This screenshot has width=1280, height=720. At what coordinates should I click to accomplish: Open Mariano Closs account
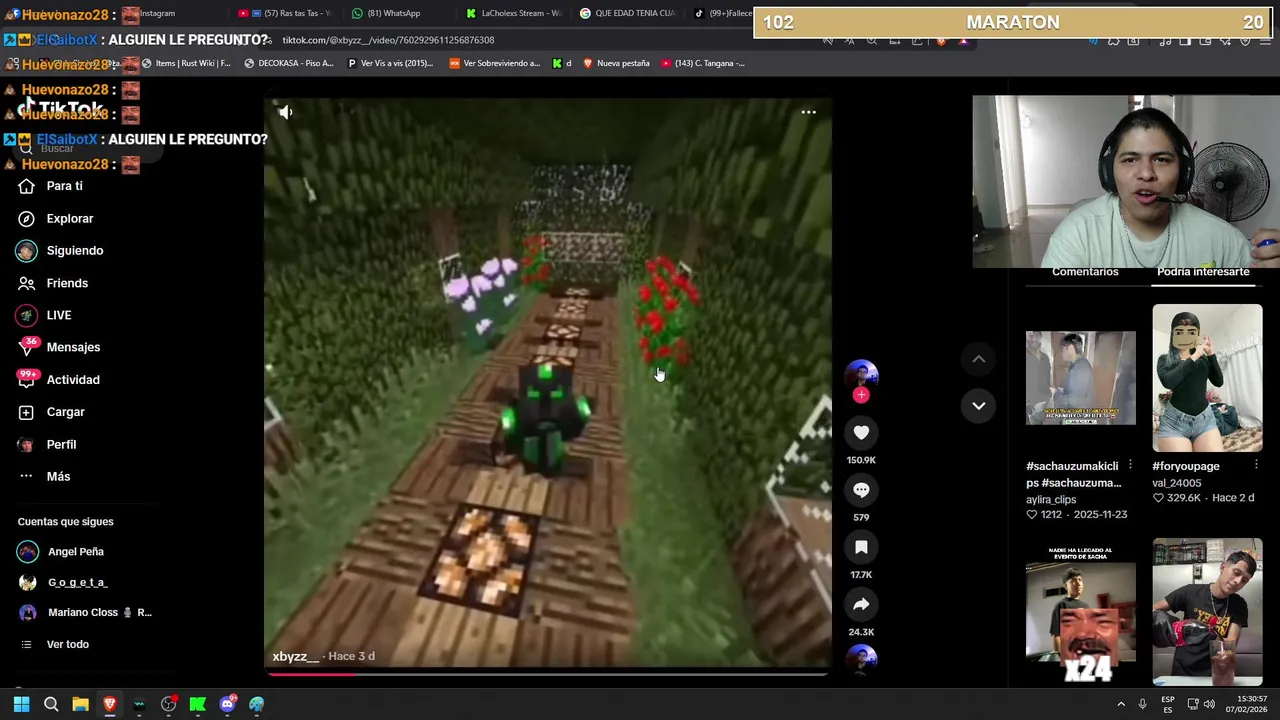(99, 612)
